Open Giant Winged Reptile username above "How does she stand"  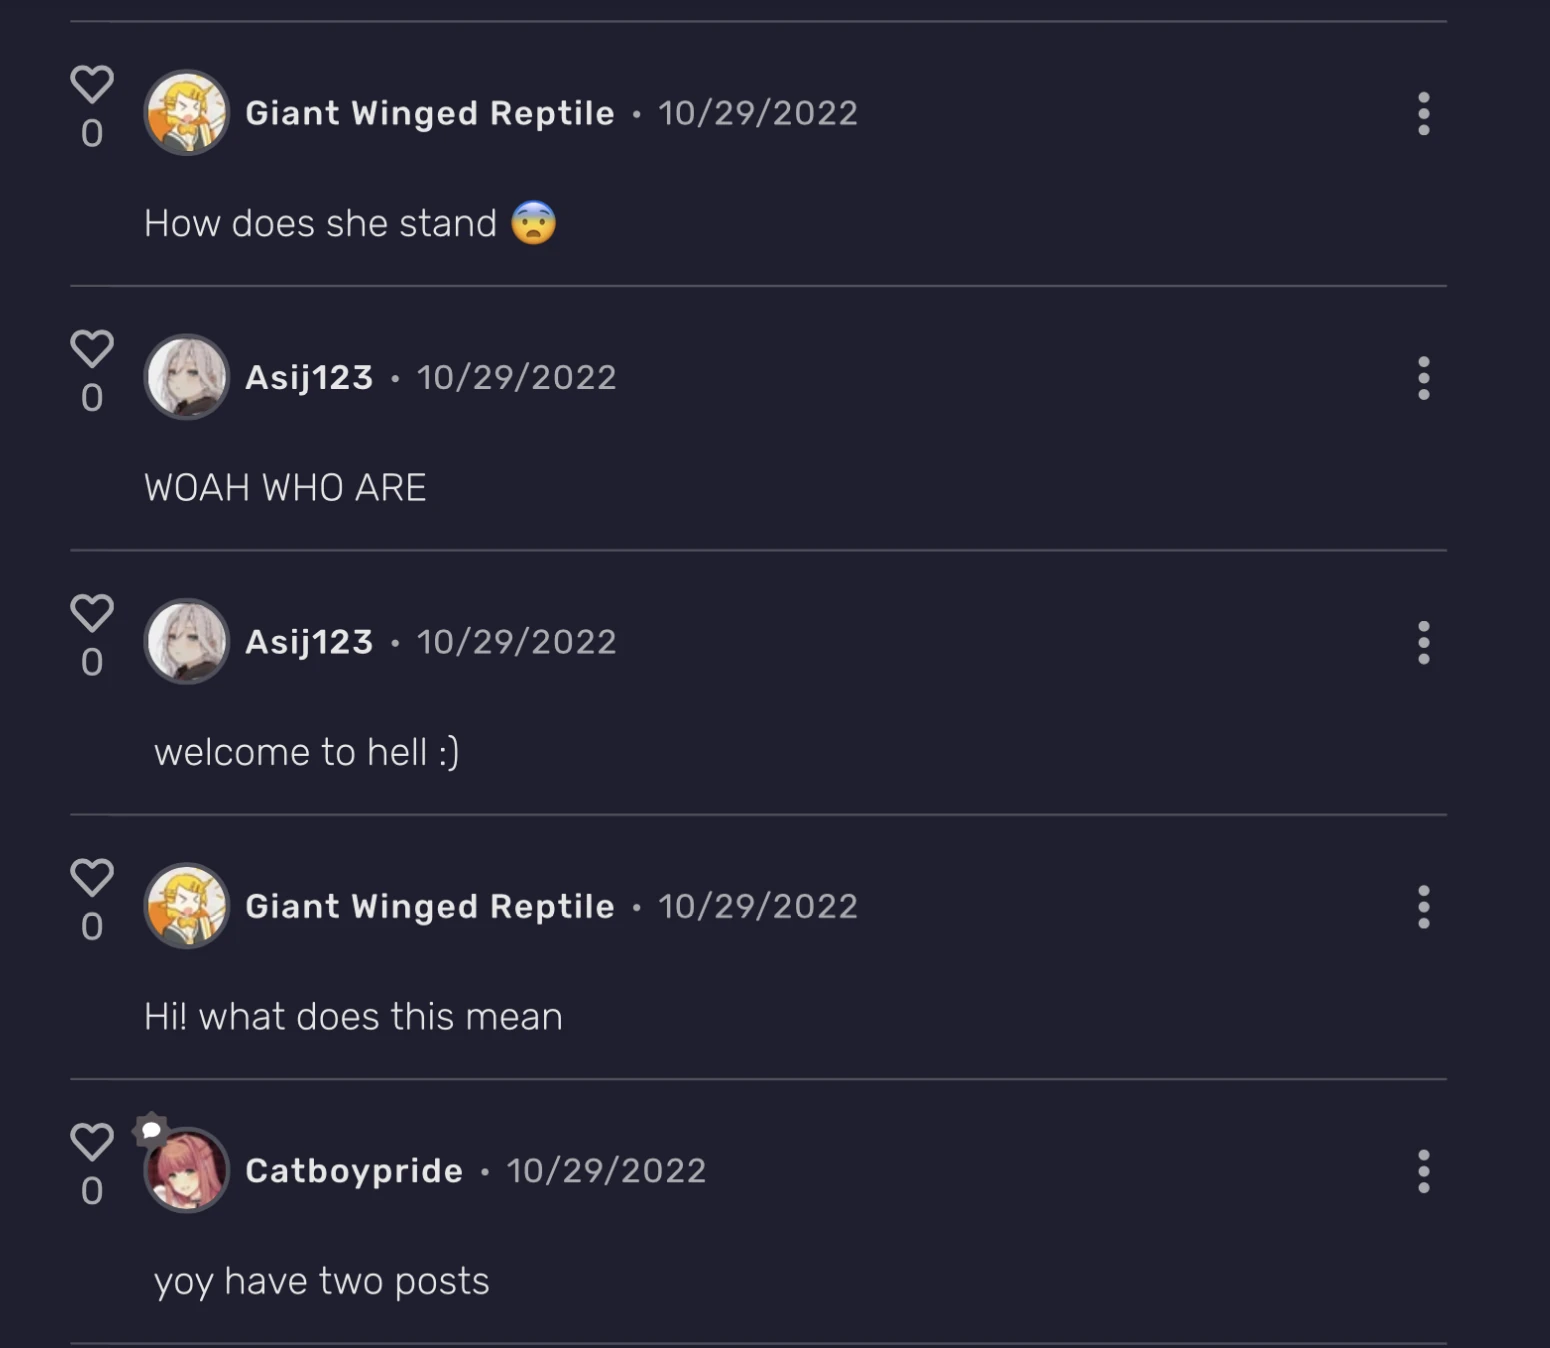click(430, 114)
